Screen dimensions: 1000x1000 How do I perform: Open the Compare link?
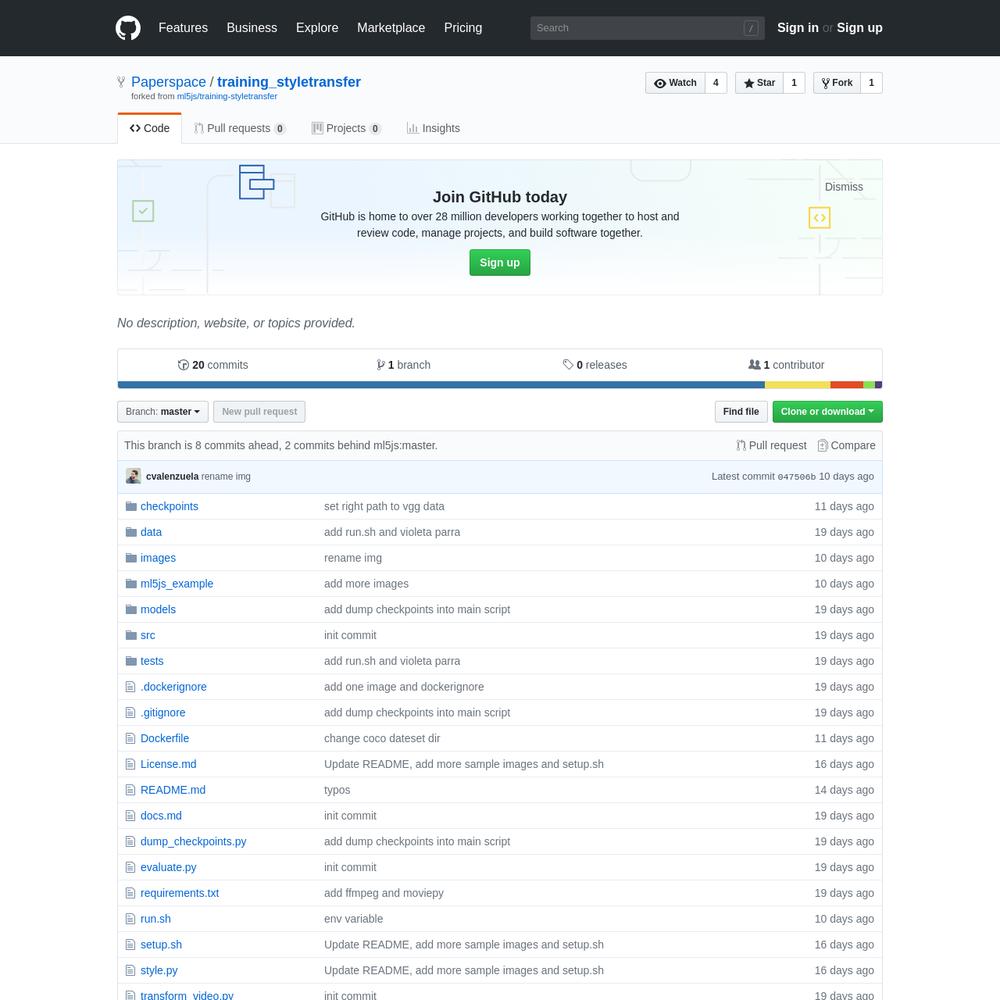click(846, 446)
